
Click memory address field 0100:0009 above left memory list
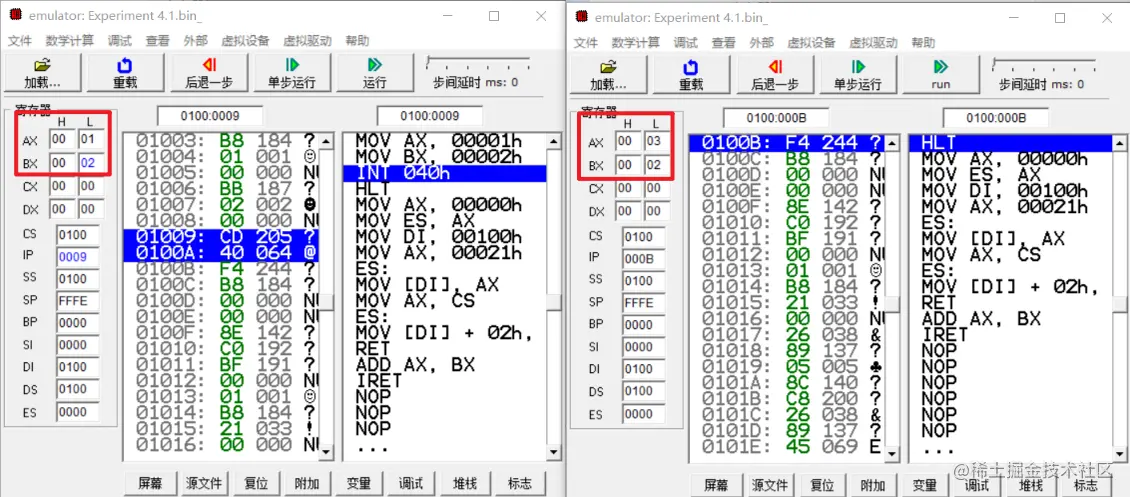[210, 115]
